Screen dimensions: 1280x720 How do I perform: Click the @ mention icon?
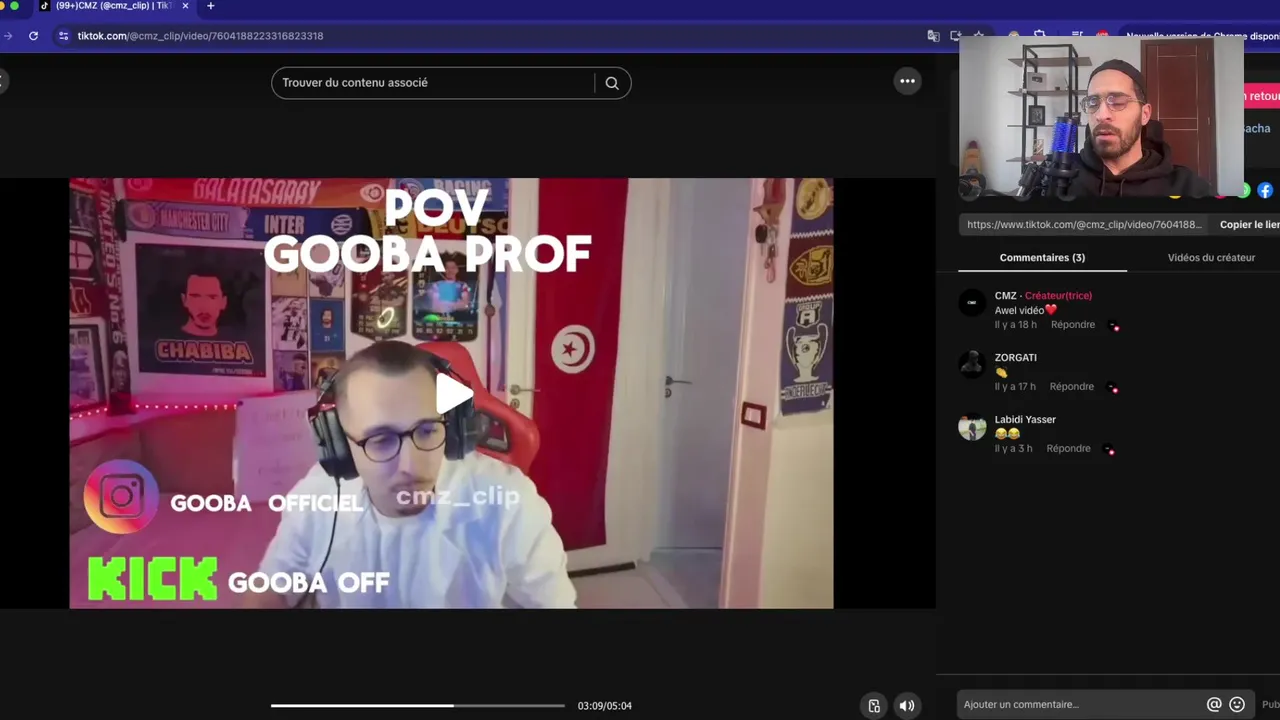click(x=1214, y=705)
